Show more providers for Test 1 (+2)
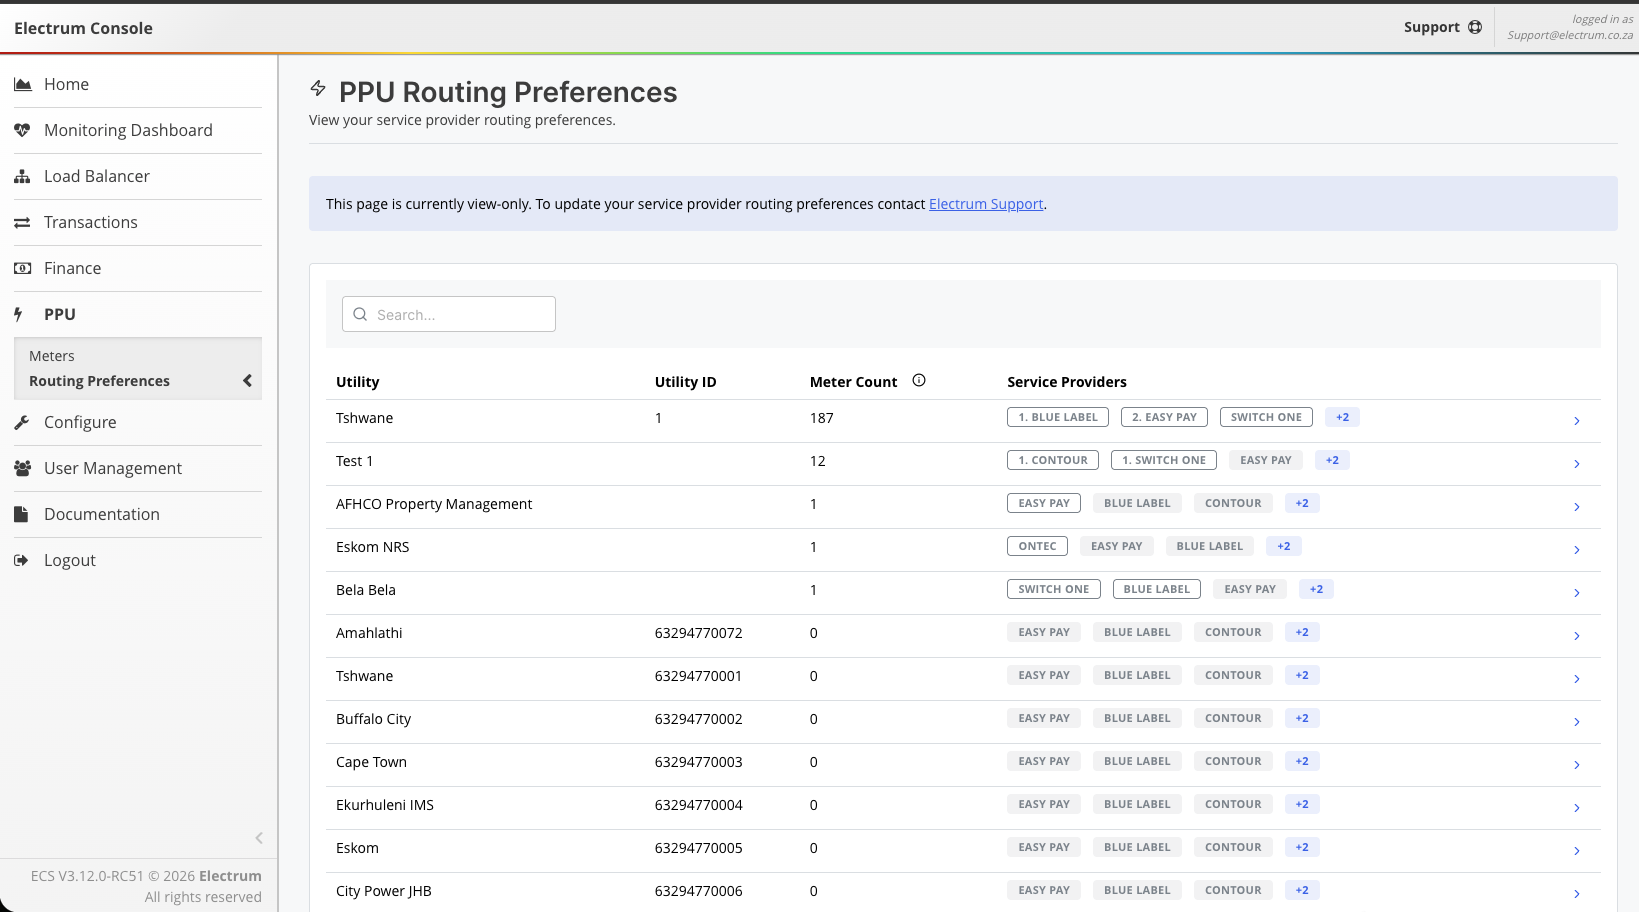Image resolution: width=1639 pixels, height=912 pixels. 1332,460
